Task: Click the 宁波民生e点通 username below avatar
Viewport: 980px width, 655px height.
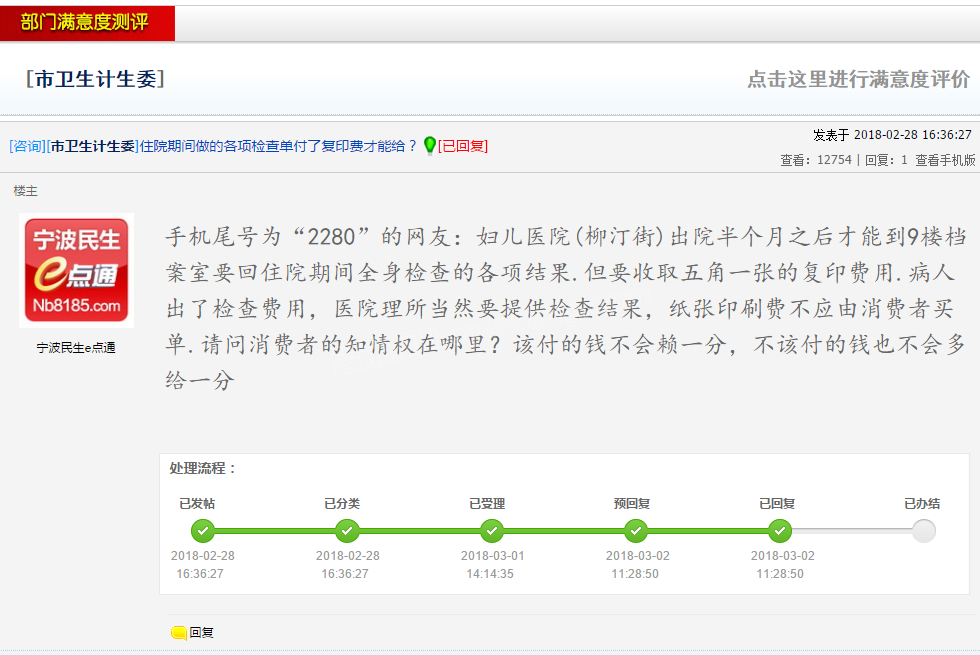Action: [x=76, y=348]
